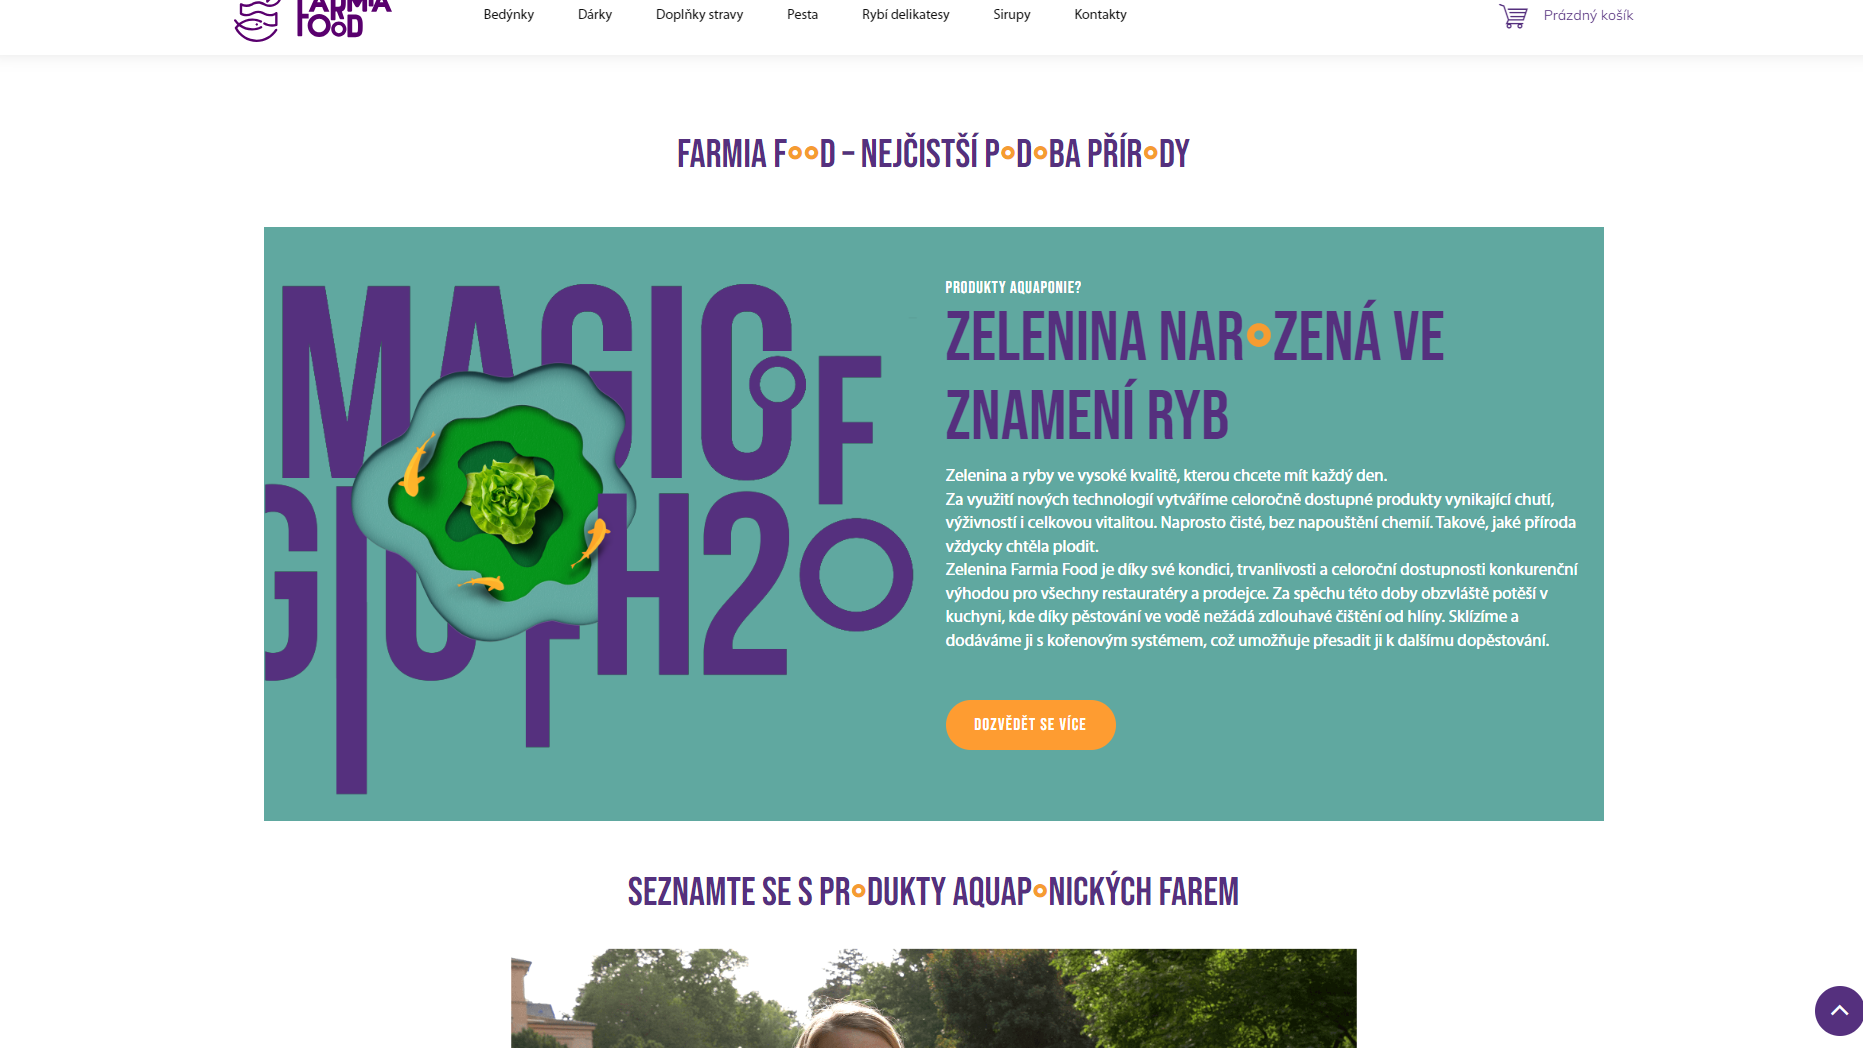This screenshot has width=1863, height=1048.
Task: Click the Zelenina narozená ve znamení ryb heading
Action: coord(1194,375)
